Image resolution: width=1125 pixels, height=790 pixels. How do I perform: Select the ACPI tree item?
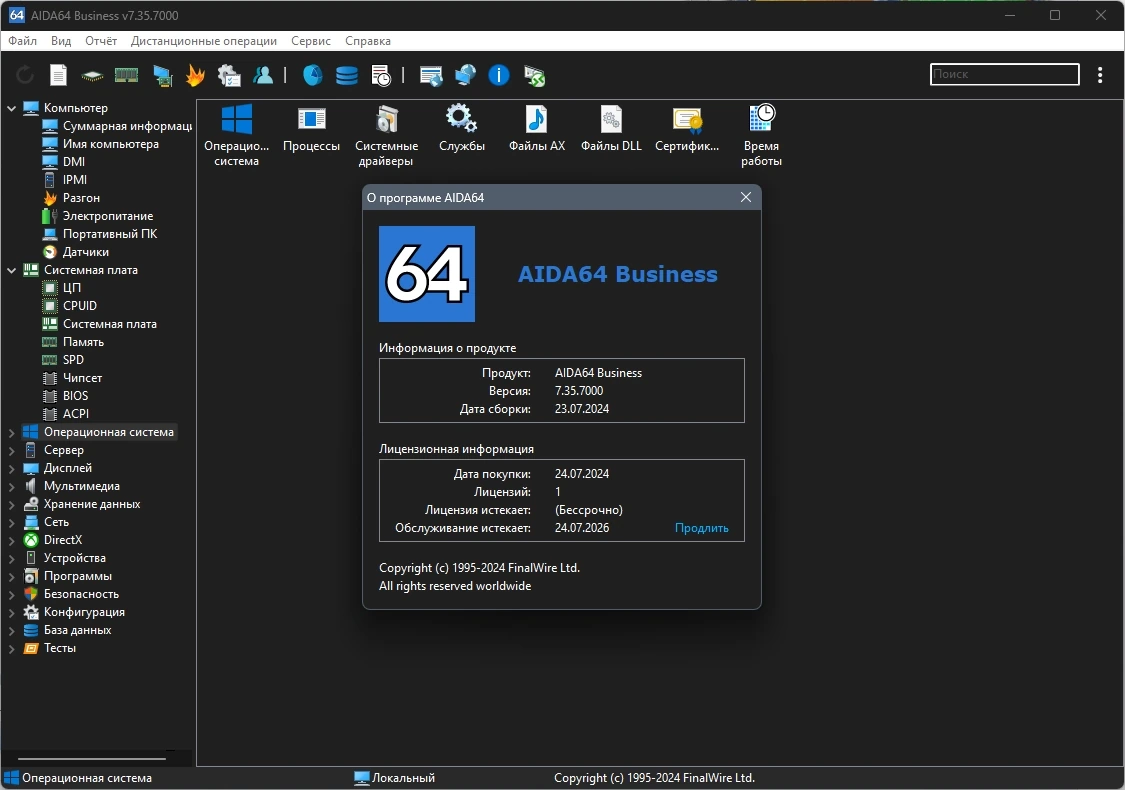click(67, 414)
